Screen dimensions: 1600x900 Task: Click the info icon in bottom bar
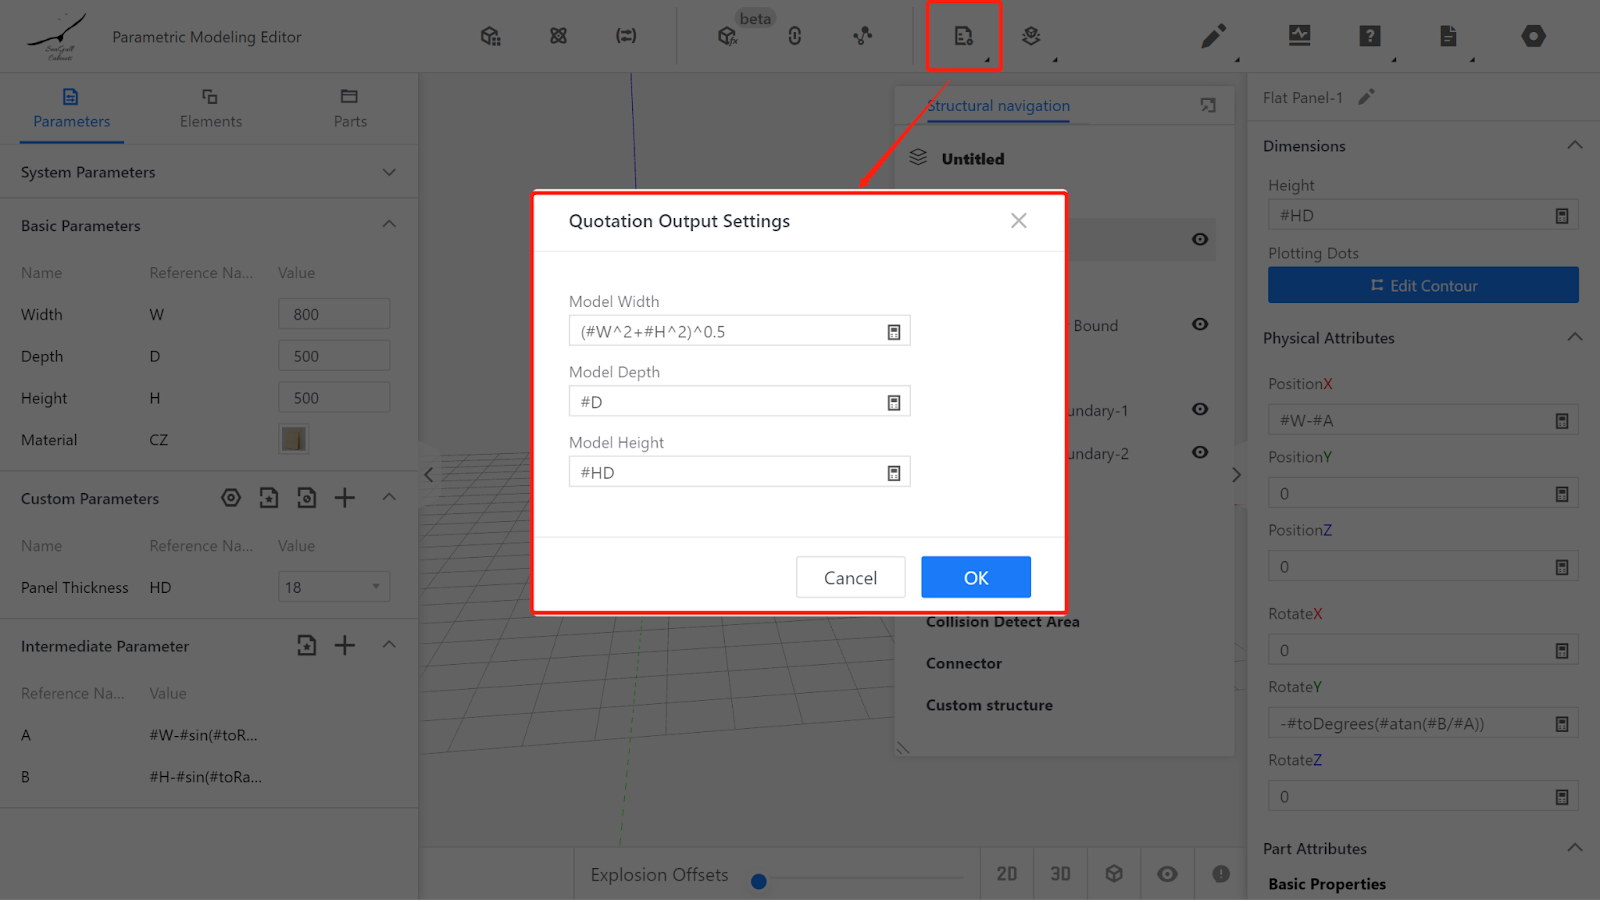(x=1221, y=874)
